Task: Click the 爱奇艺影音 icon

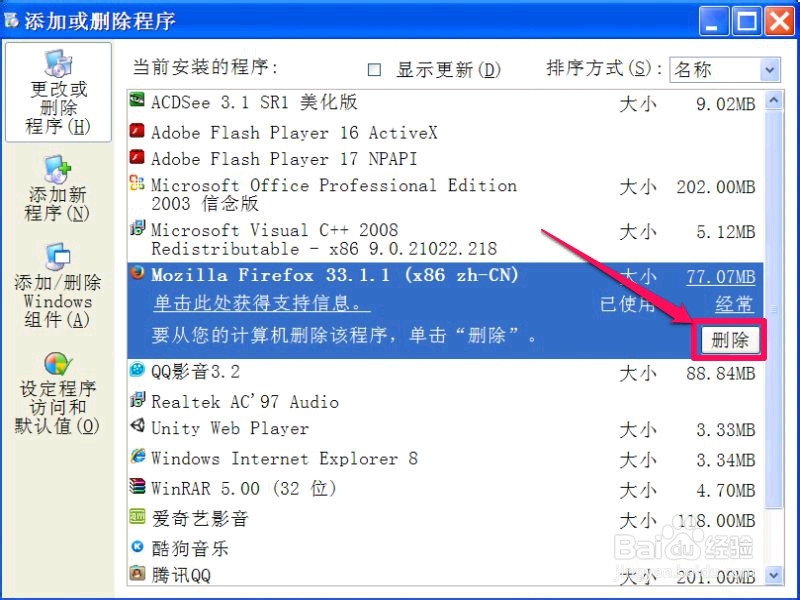Action: [137, 516]
